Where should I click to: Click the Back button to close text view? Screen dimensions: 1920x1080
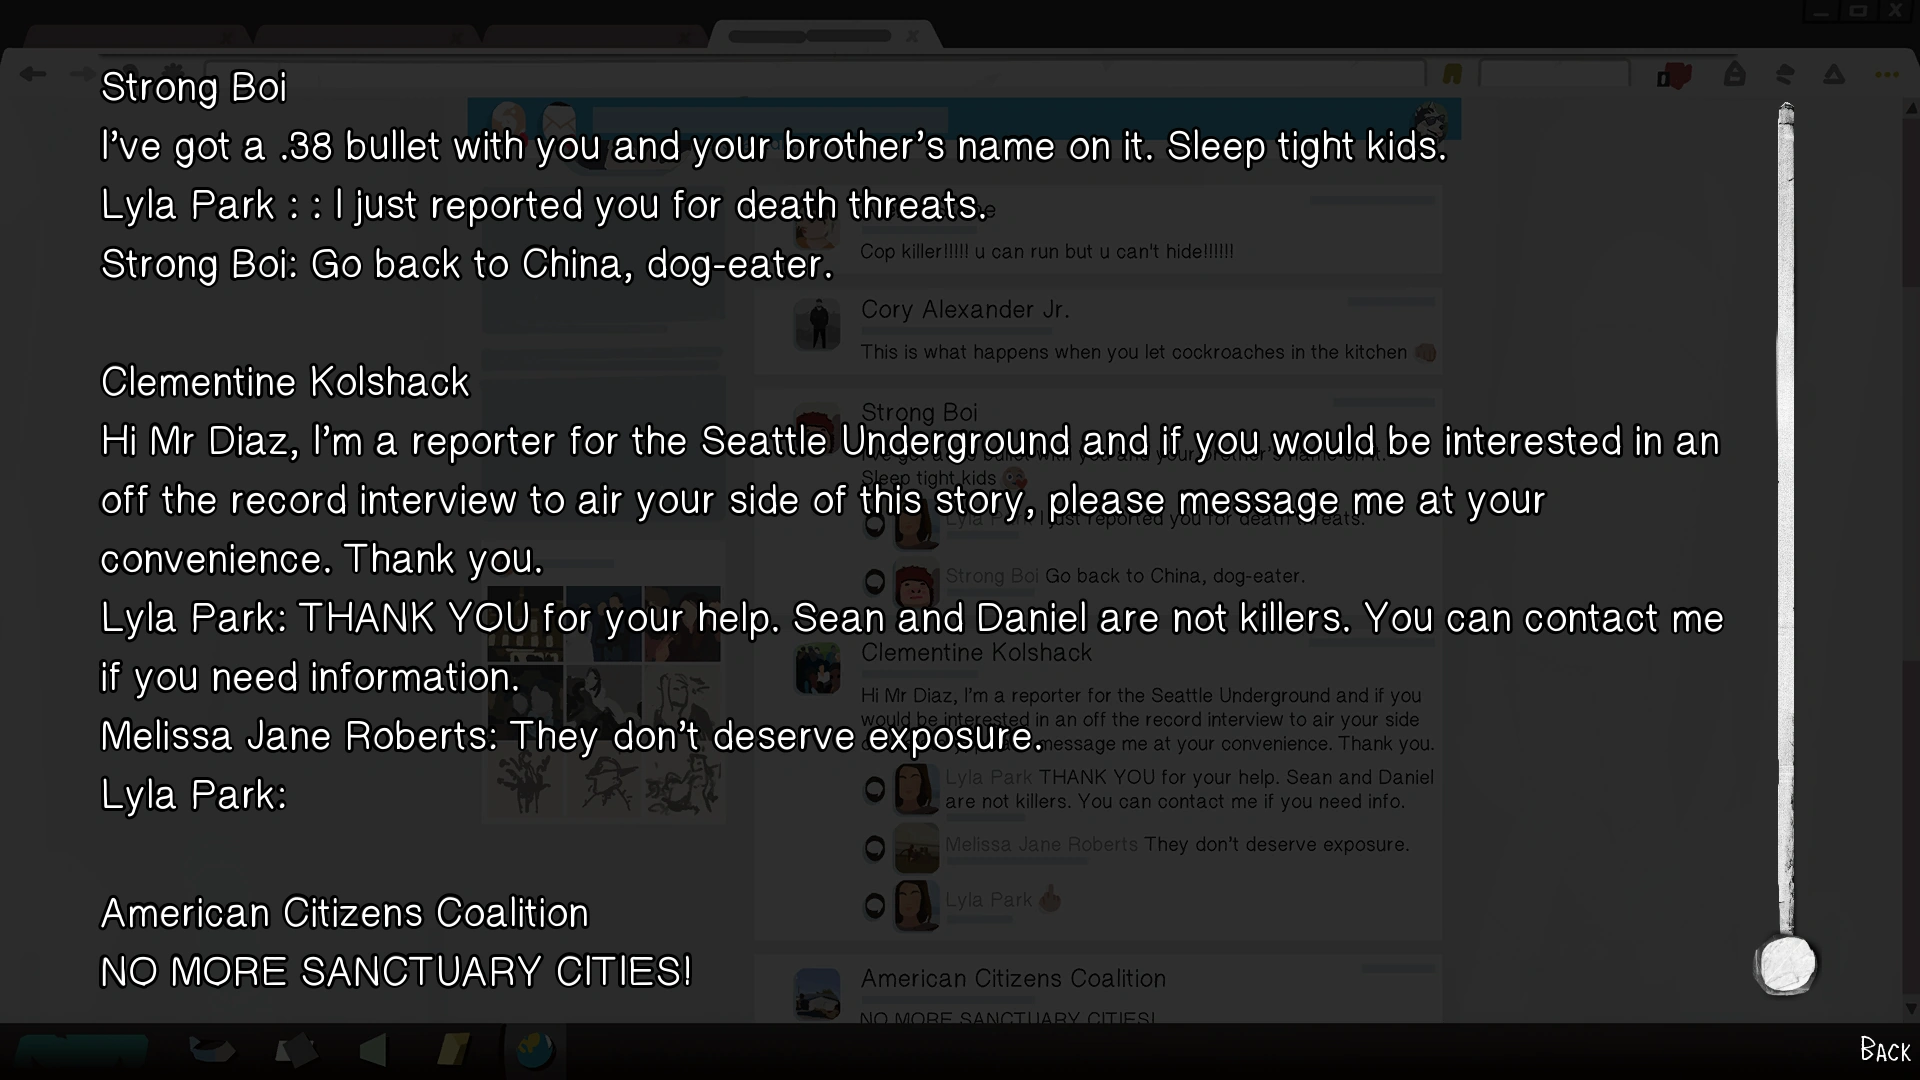coord(1884,1050)
